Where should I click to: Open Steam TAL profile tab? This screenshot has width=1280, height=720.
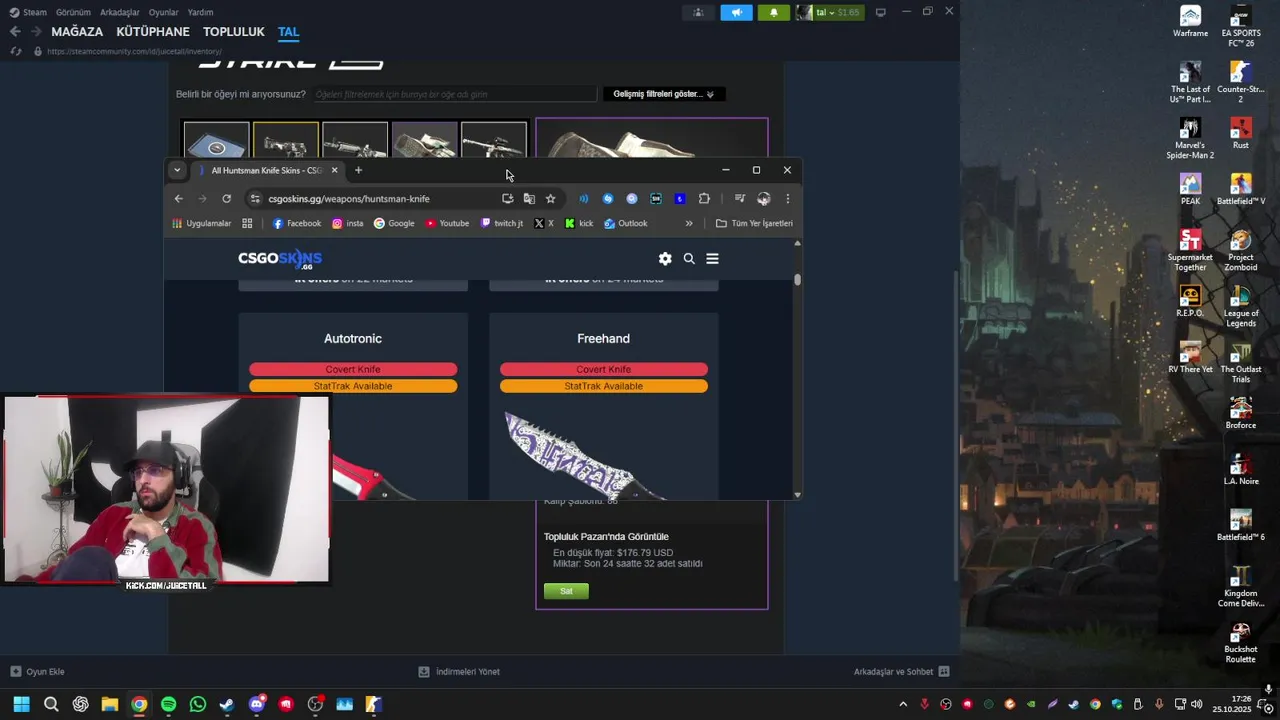(289, 31)
